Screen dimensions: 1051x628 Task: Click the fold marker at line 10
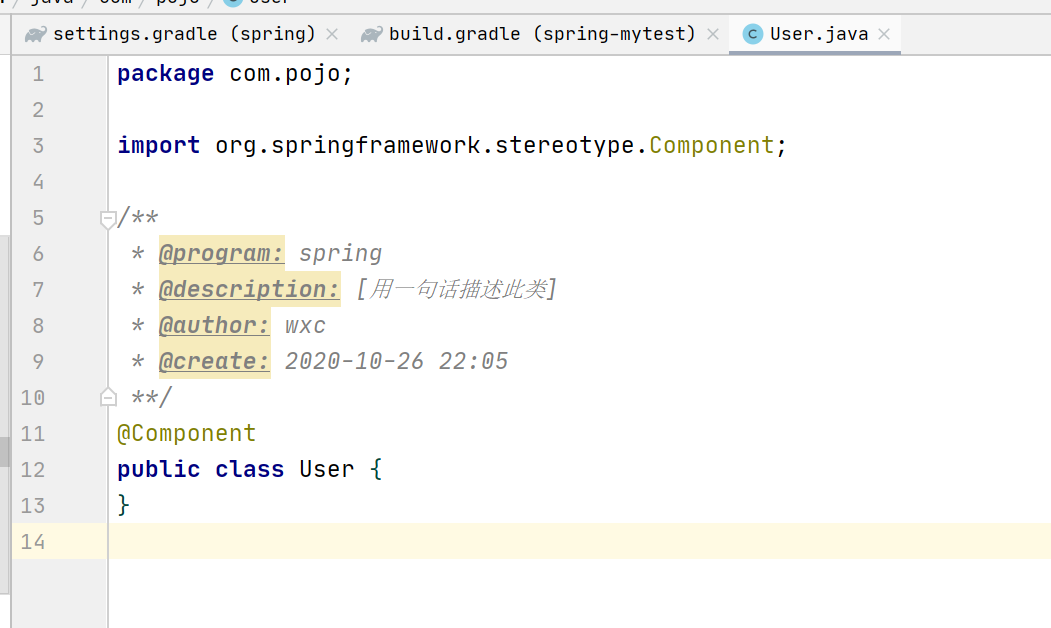click(106, 396)
